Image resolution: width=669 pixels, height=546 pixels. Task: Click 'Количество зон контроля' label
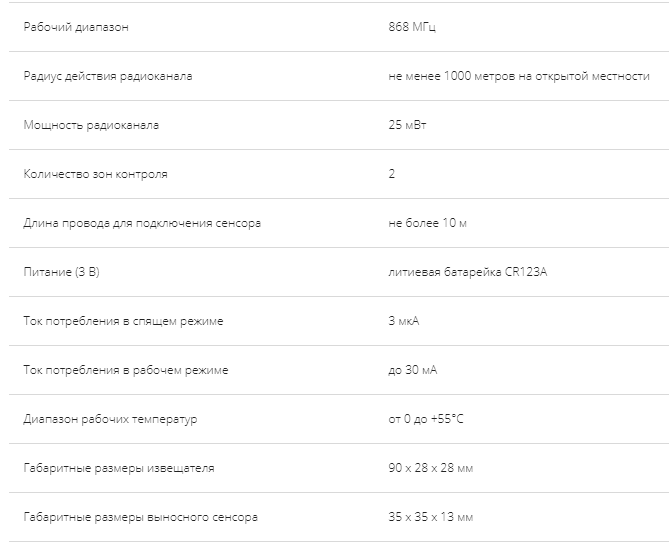pos(95,174)
